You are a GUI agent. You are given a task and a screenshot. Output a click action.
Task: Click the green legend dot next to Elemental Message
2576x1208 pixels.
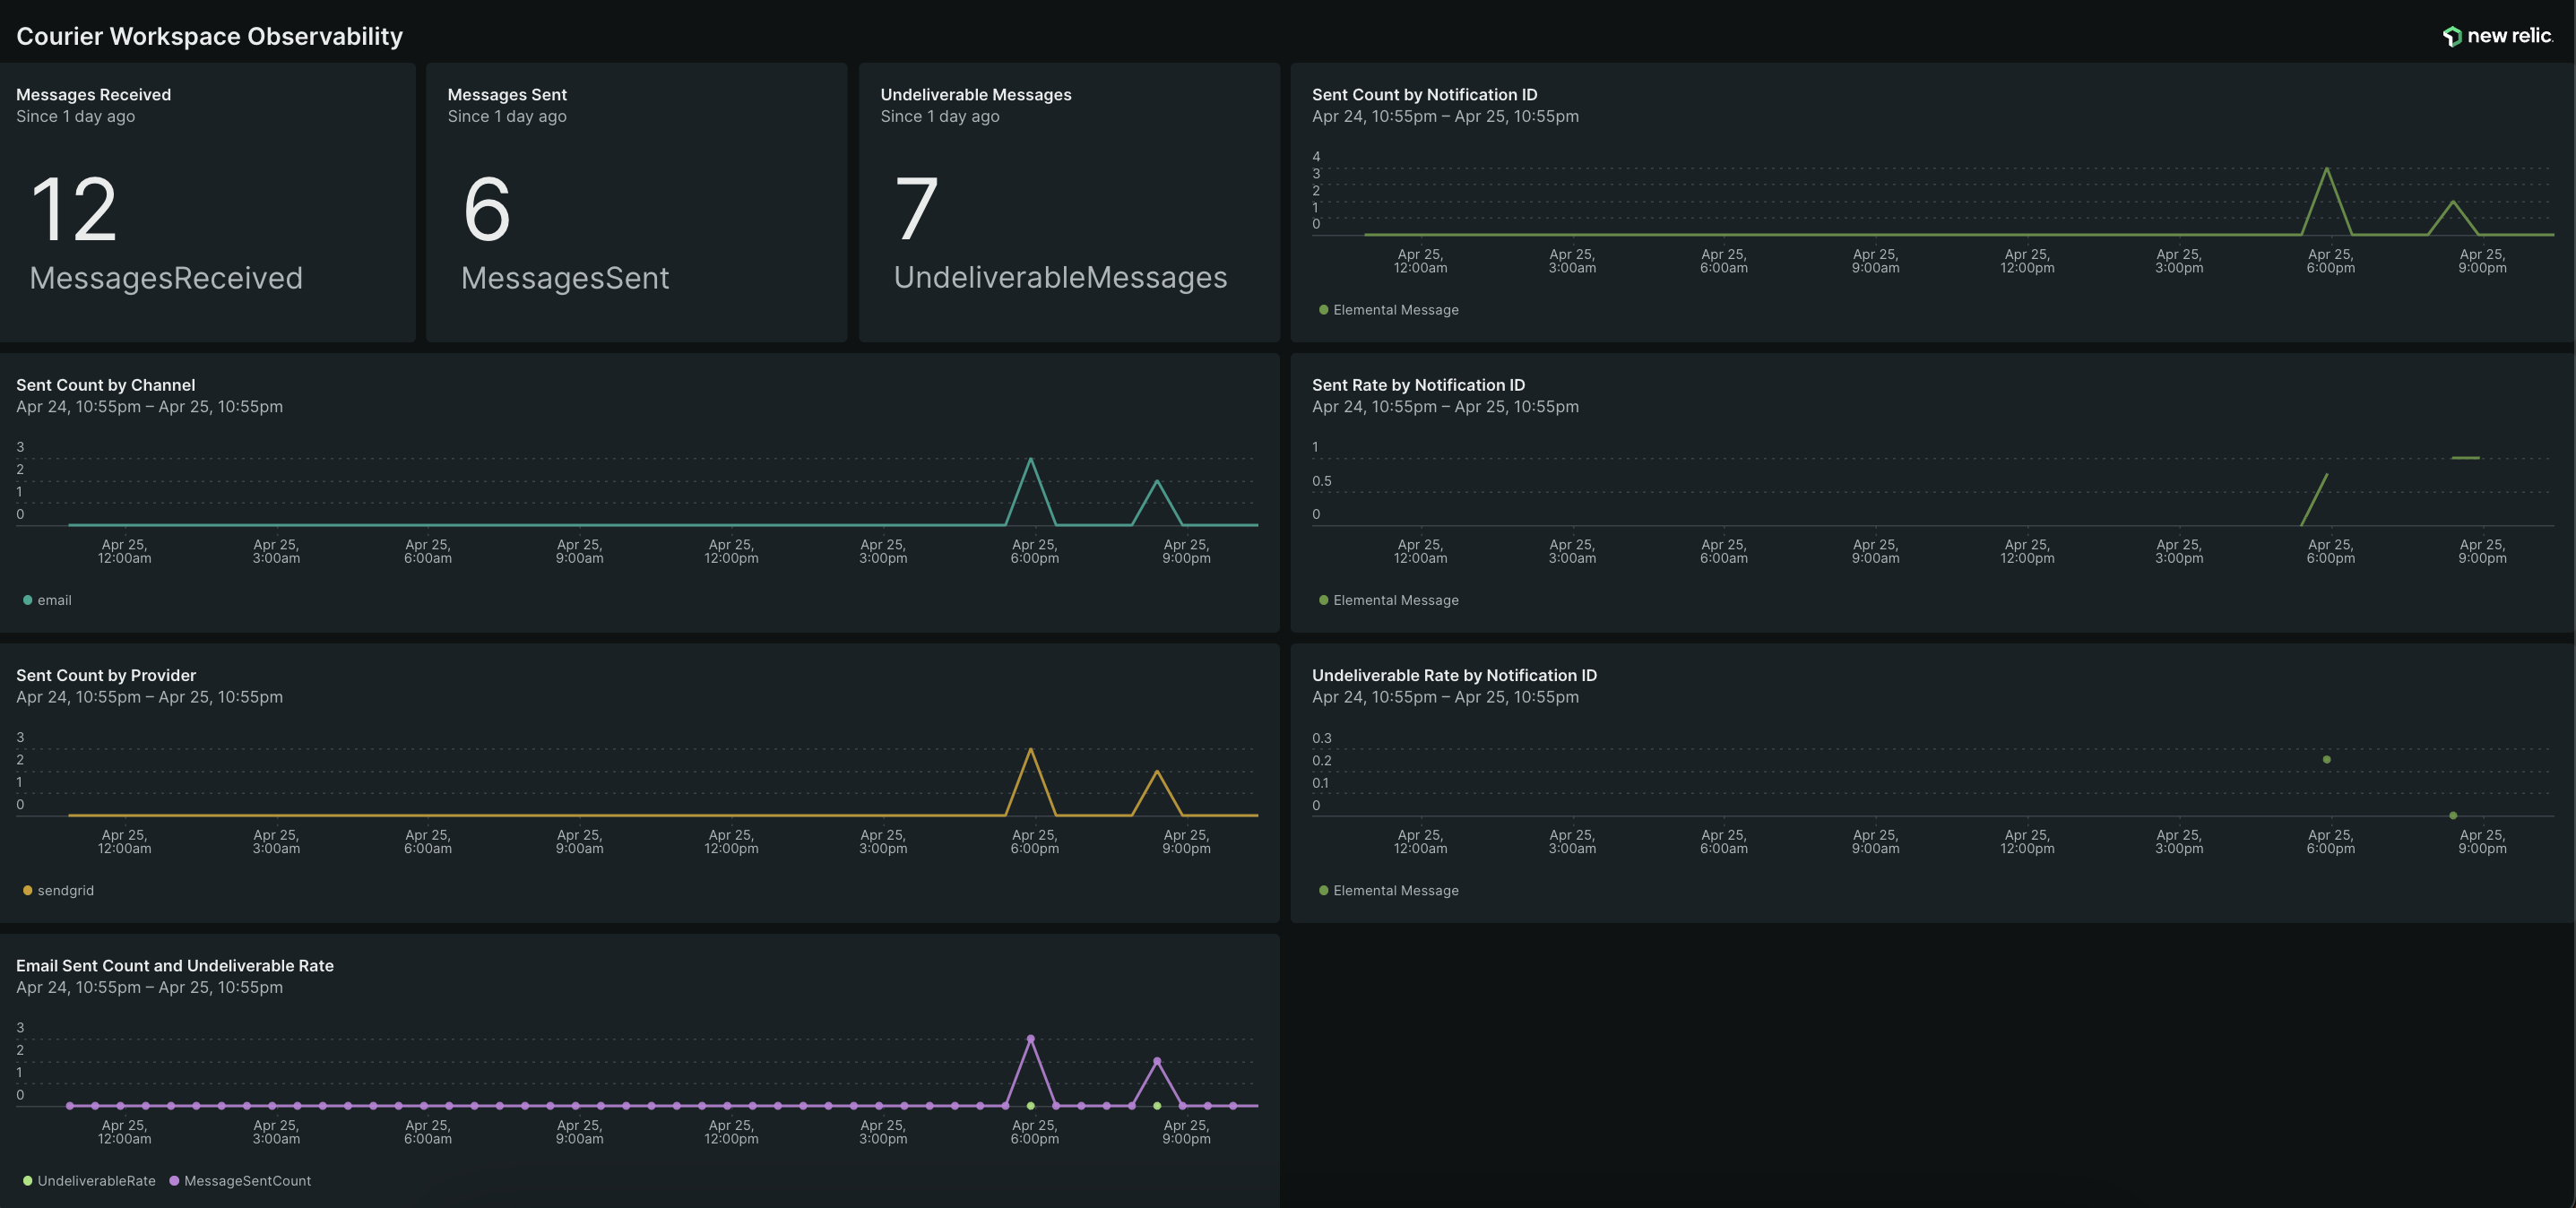pyautogui.click(x=1322, y=310)
